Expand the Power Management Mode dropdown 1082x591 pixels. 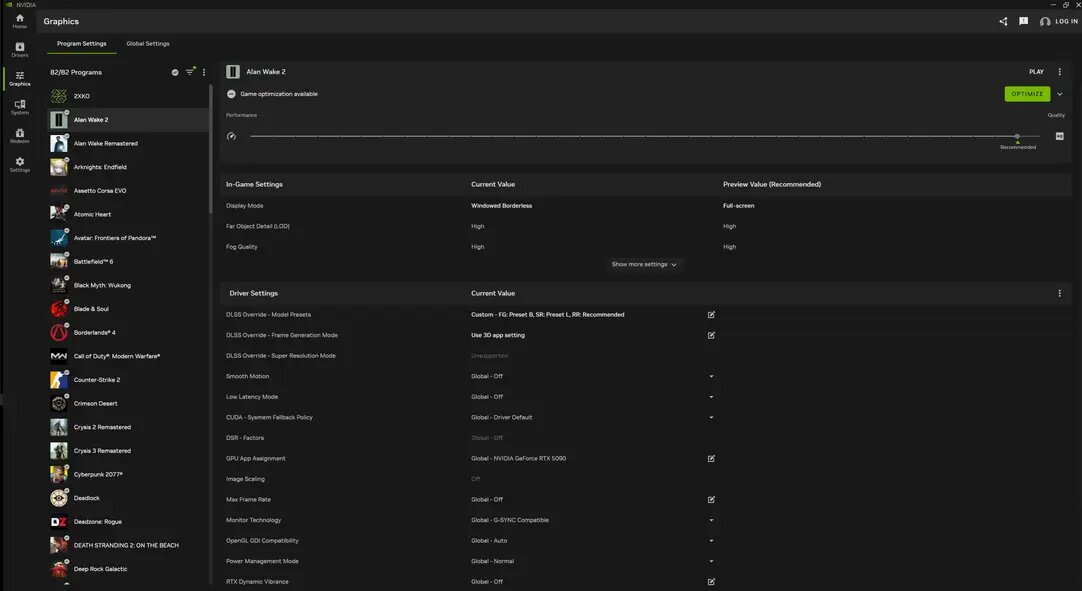point(711,561)
